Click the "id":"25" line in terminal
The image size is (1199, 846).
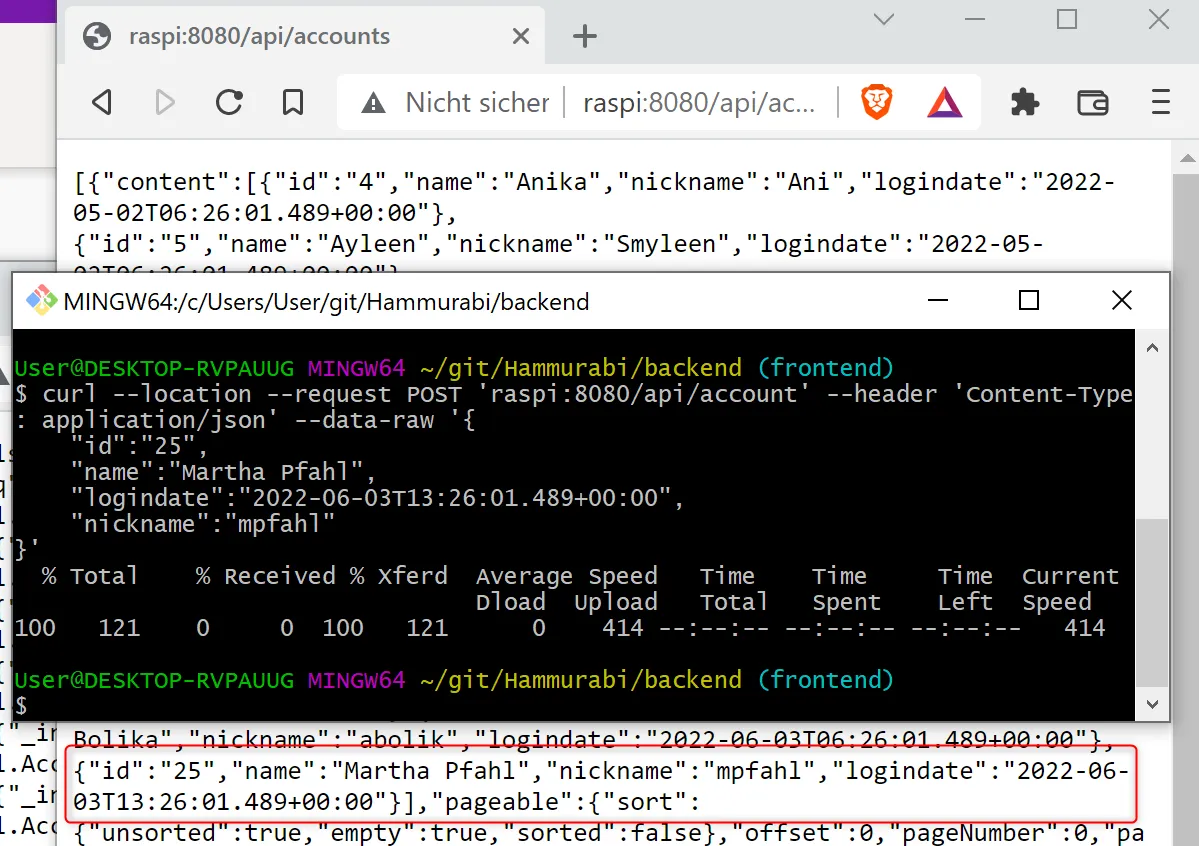(139, 446)
